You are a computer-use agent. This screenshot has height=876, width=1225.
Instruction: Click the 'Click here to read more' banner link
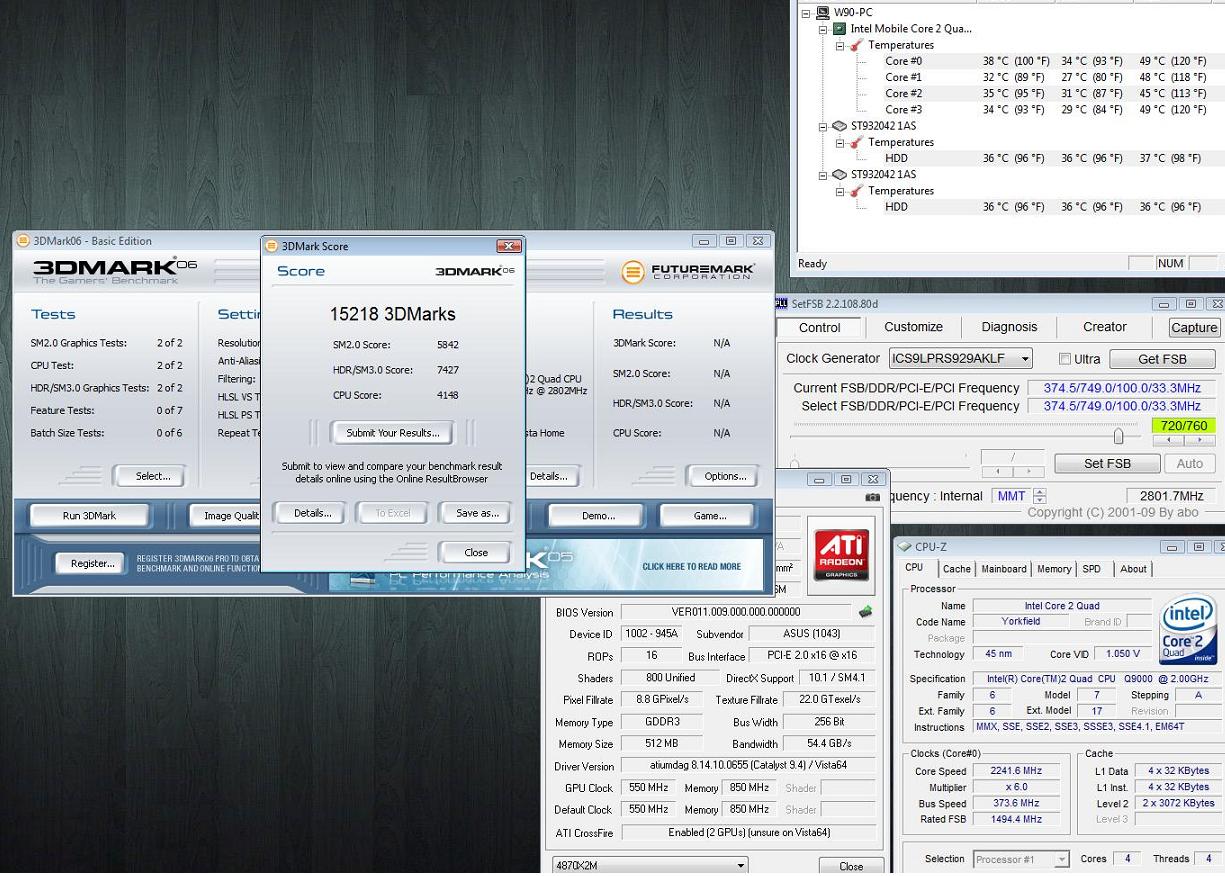[691, 566]
